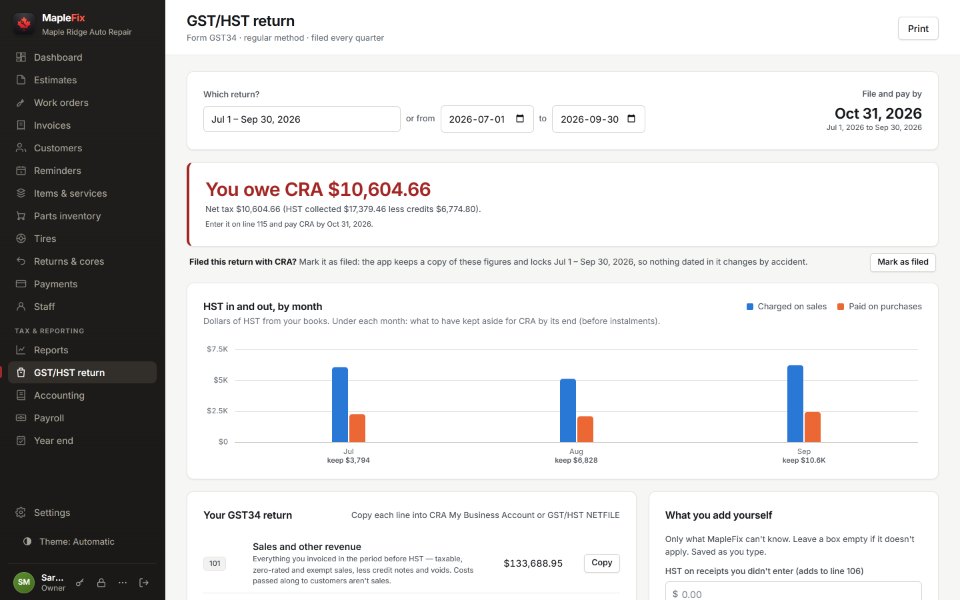Click the $133,688.95 revenue amount
Image resolution: width=960 pixels, height=600 pixels.
(533, 563)
